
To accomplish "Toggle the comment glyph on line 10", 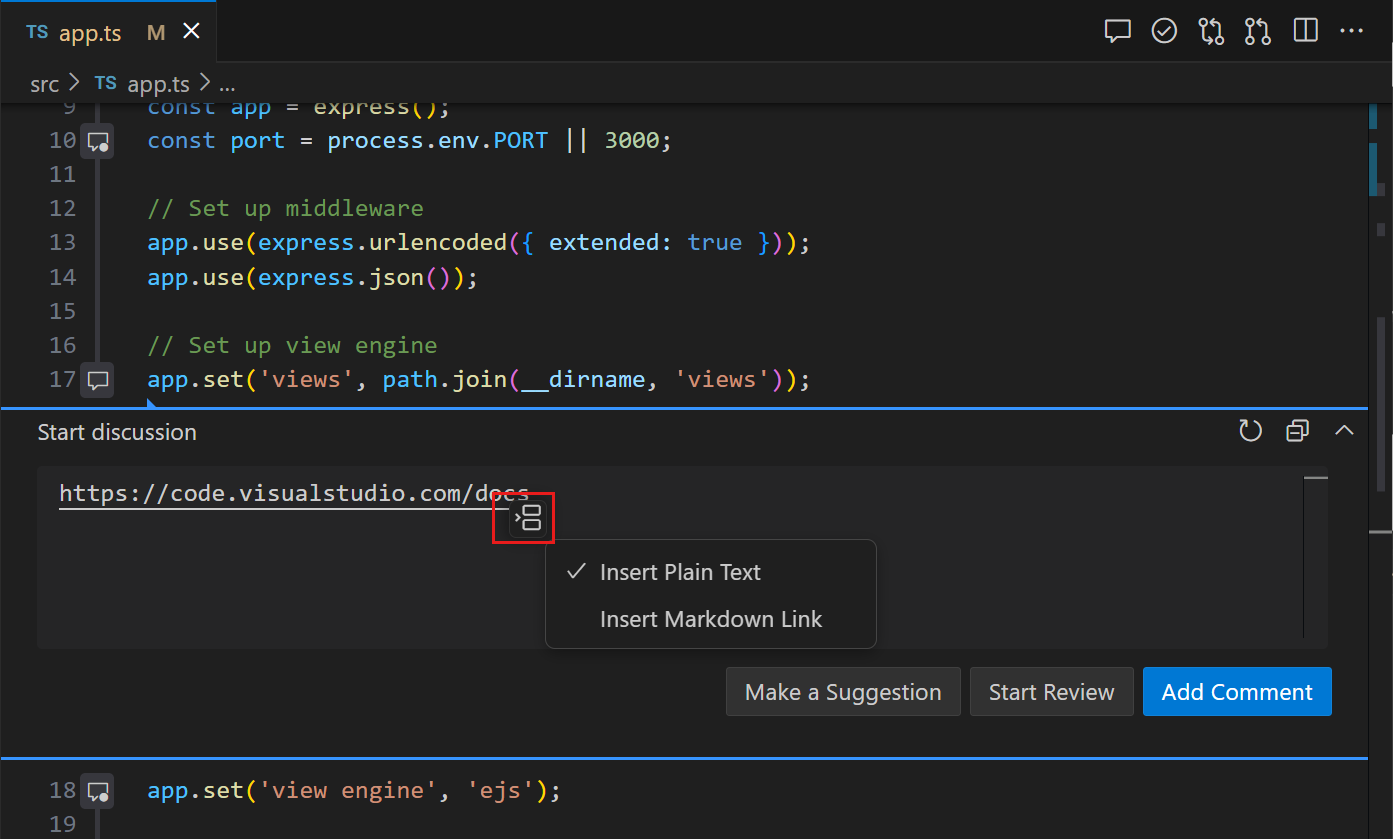I will pyautogui.click(x=96, y=141).
